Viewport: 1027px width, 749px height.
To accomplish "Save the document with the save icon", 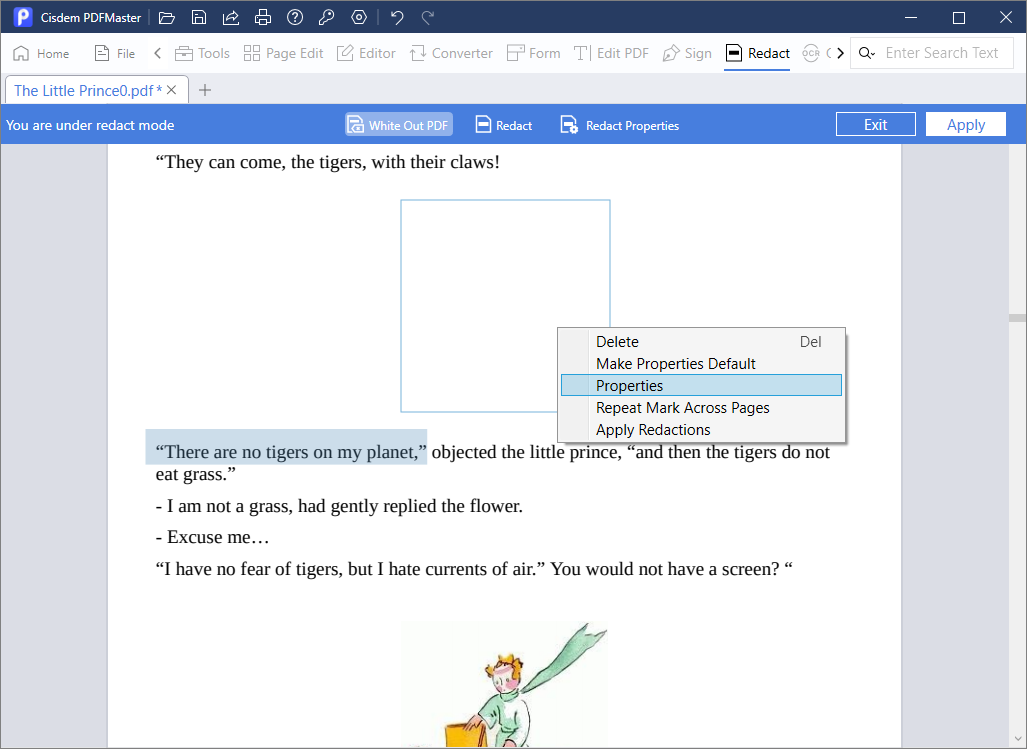I will (x=199, y=18).
